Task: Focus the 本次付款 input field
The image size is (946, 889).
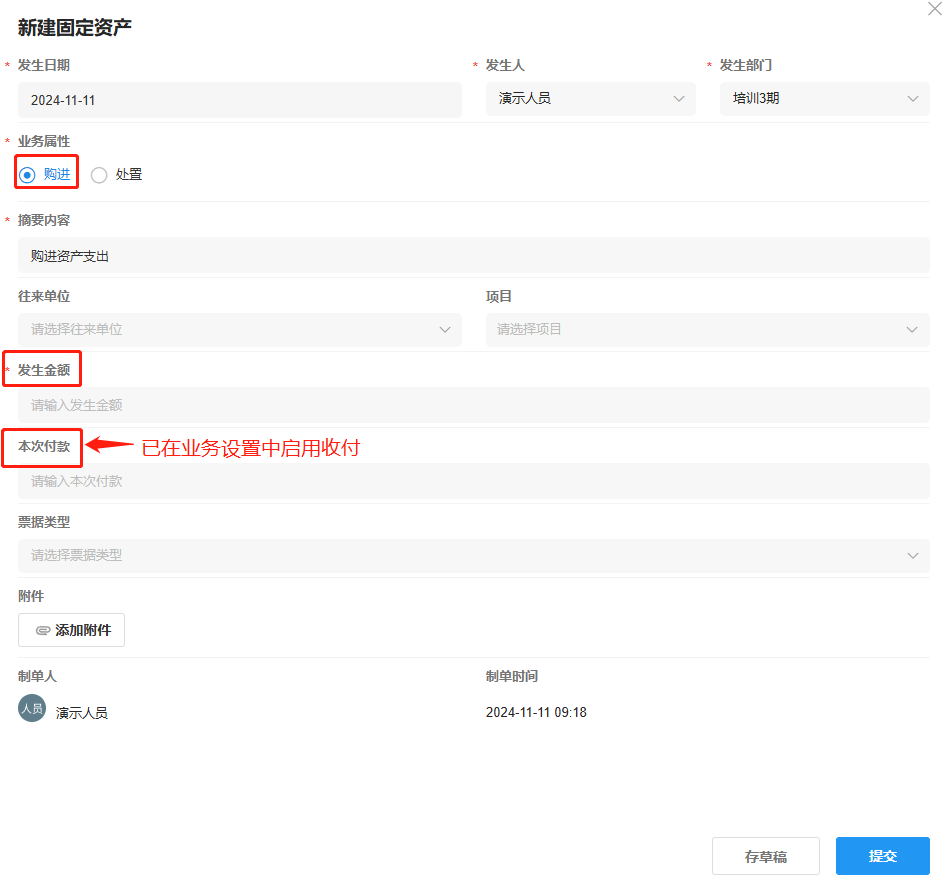Action: pyautogui.click(x=473, y=481)
